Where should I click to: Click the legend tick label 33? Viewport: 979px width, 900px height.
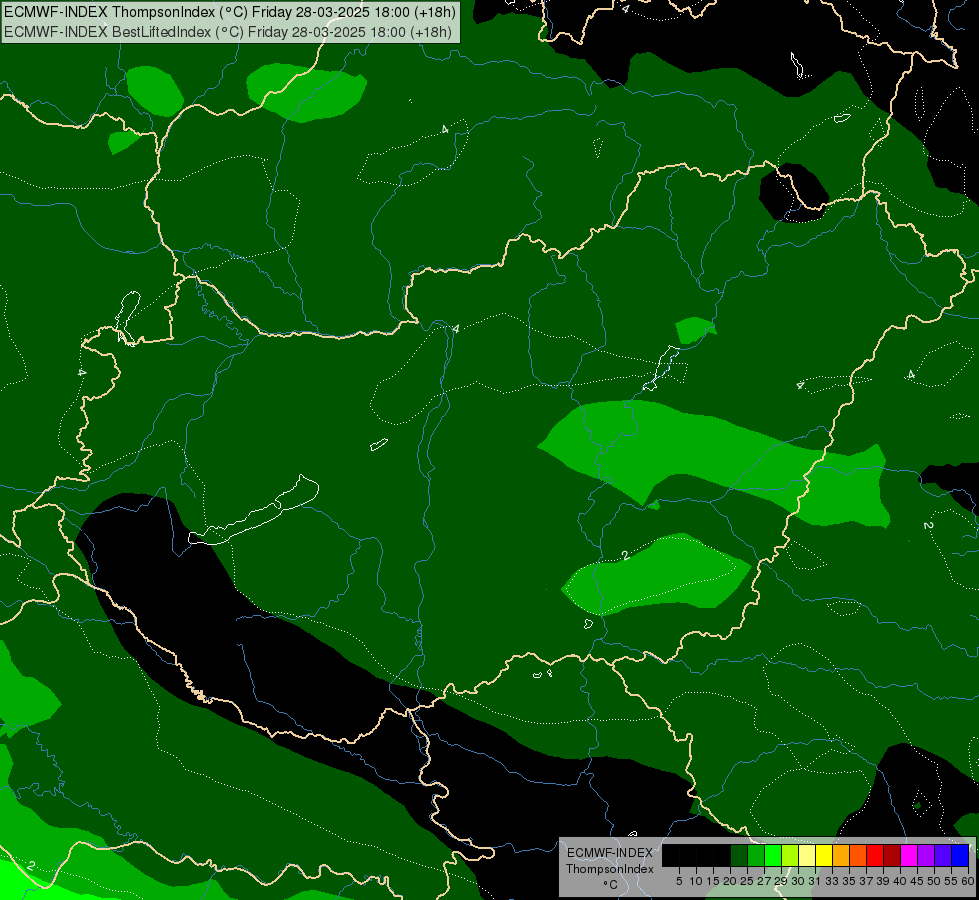coord(832,881)
